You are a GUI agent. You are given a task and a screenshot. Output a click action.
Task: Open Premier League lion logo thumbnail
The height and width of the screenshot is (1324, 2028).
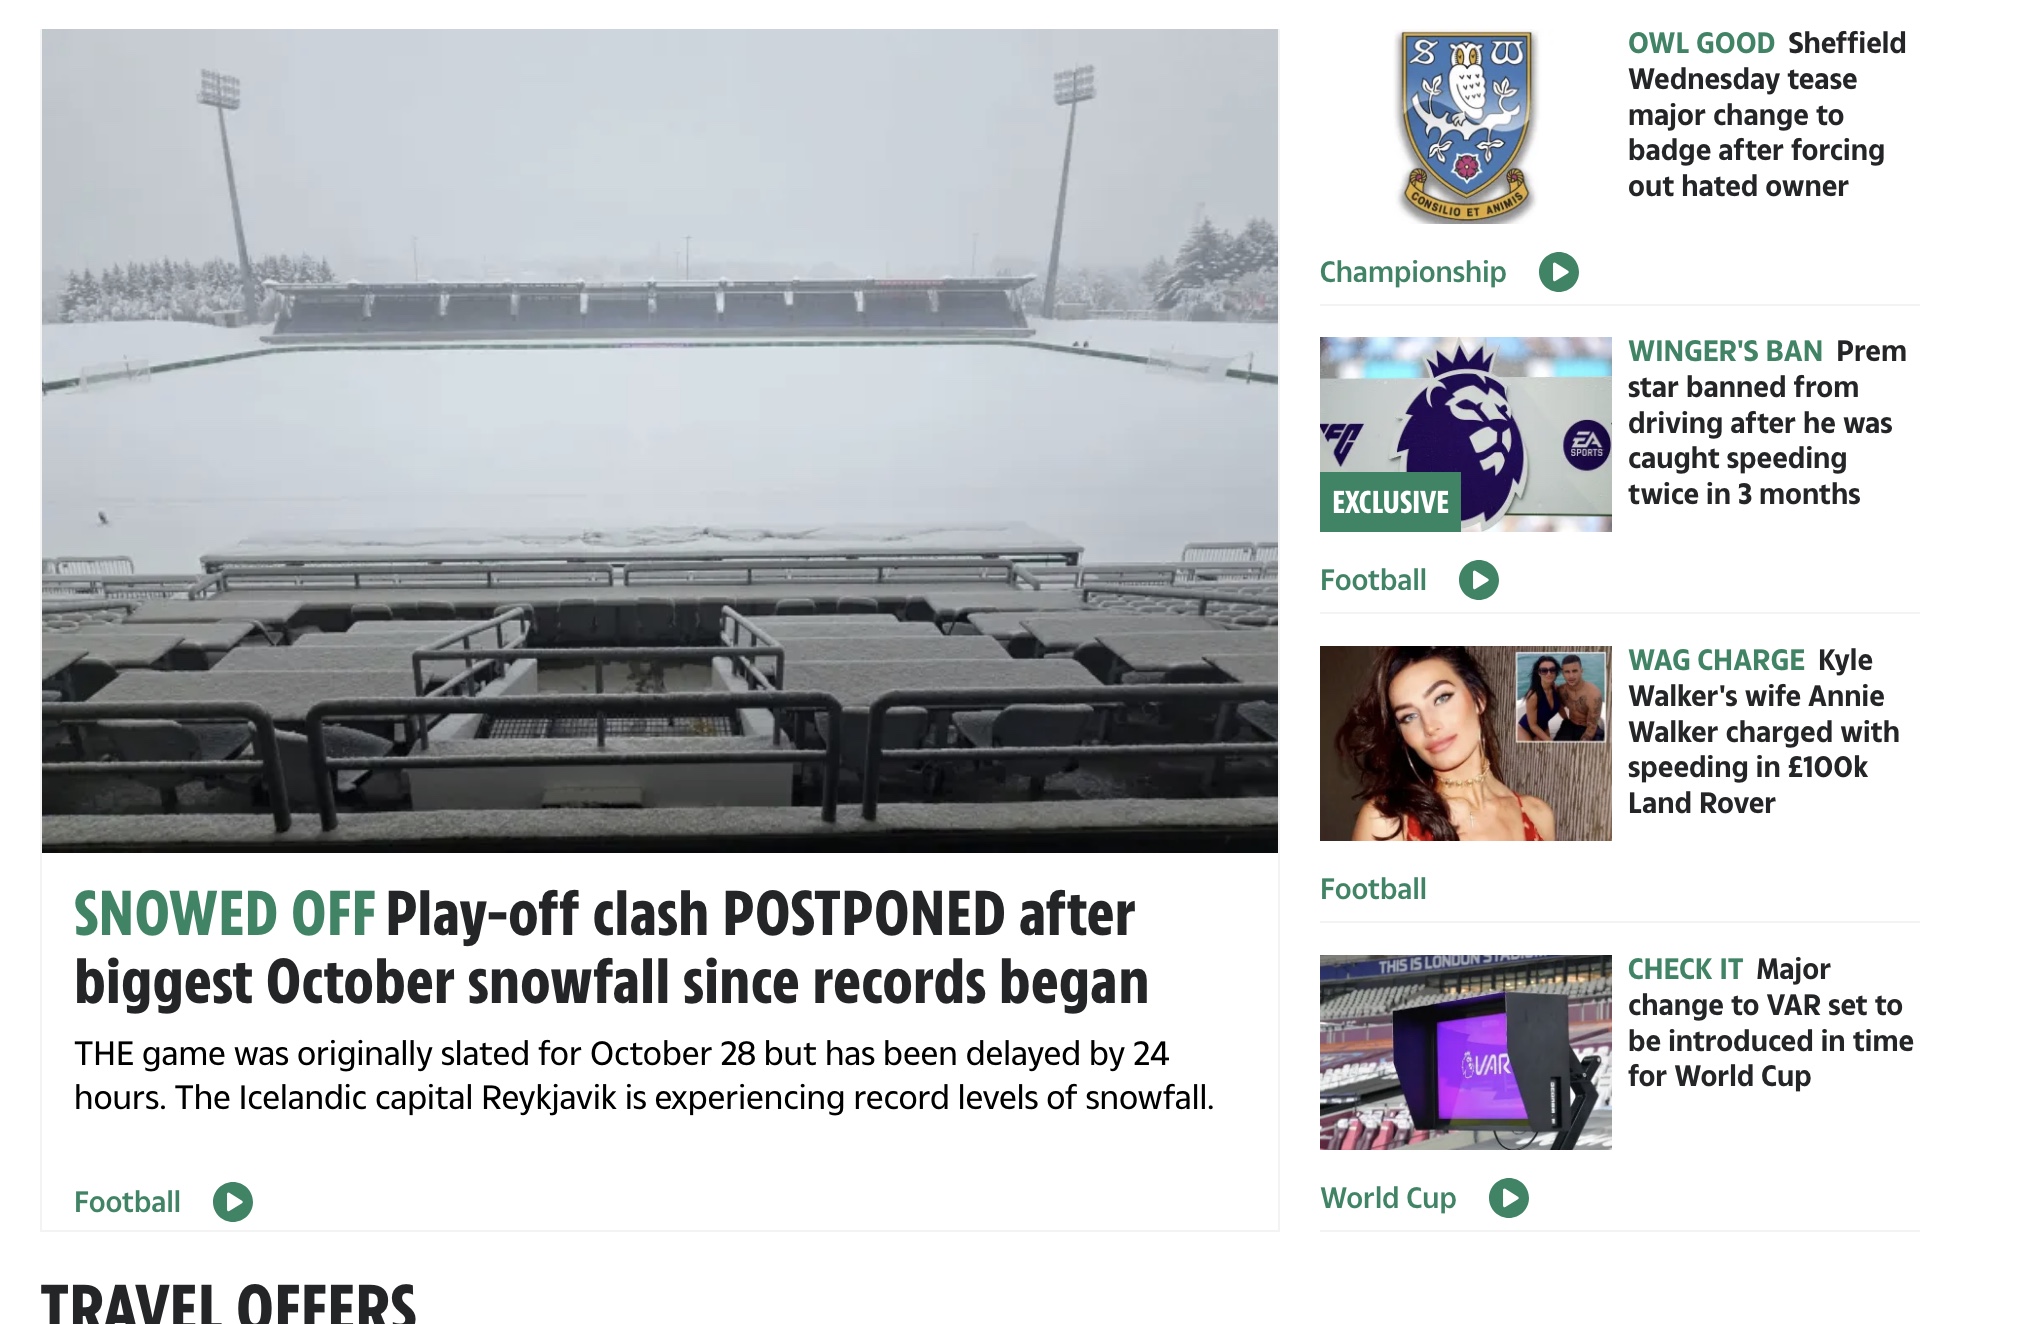coord(1466,434)
